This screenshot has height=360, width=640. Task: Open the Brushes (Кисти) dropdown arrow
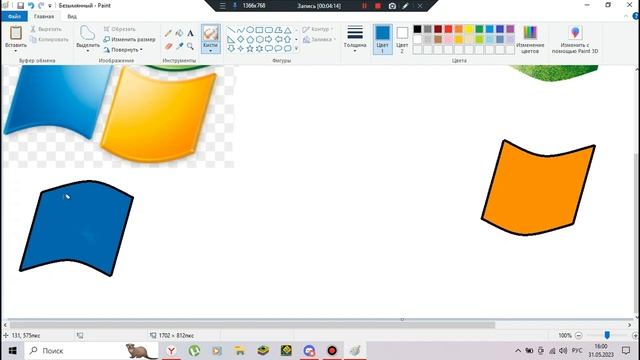[x=211, y=51]
